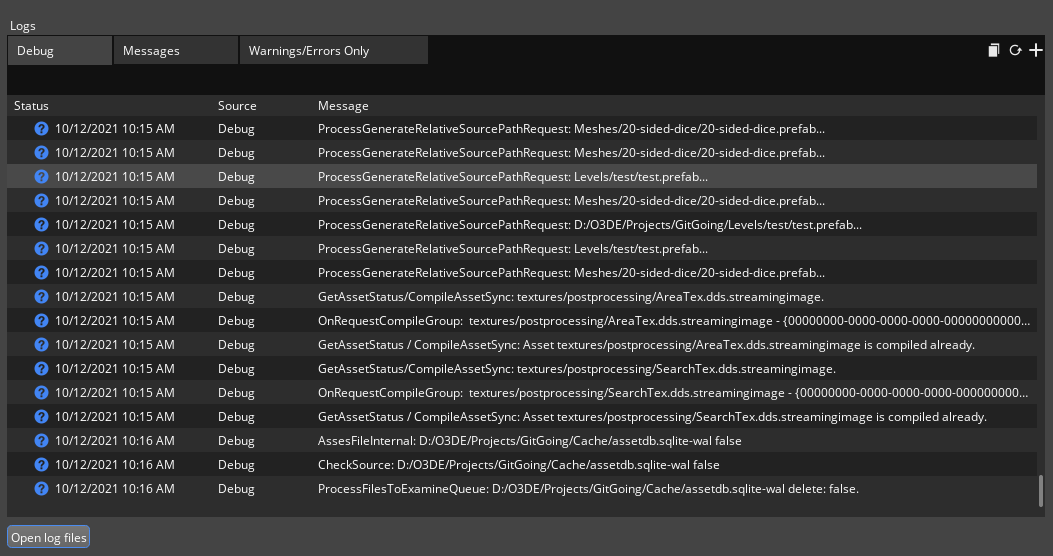Open the Messages tab
Image resolution: width=1053 pixels, height=556 pixels.
[x=175, y=51]
